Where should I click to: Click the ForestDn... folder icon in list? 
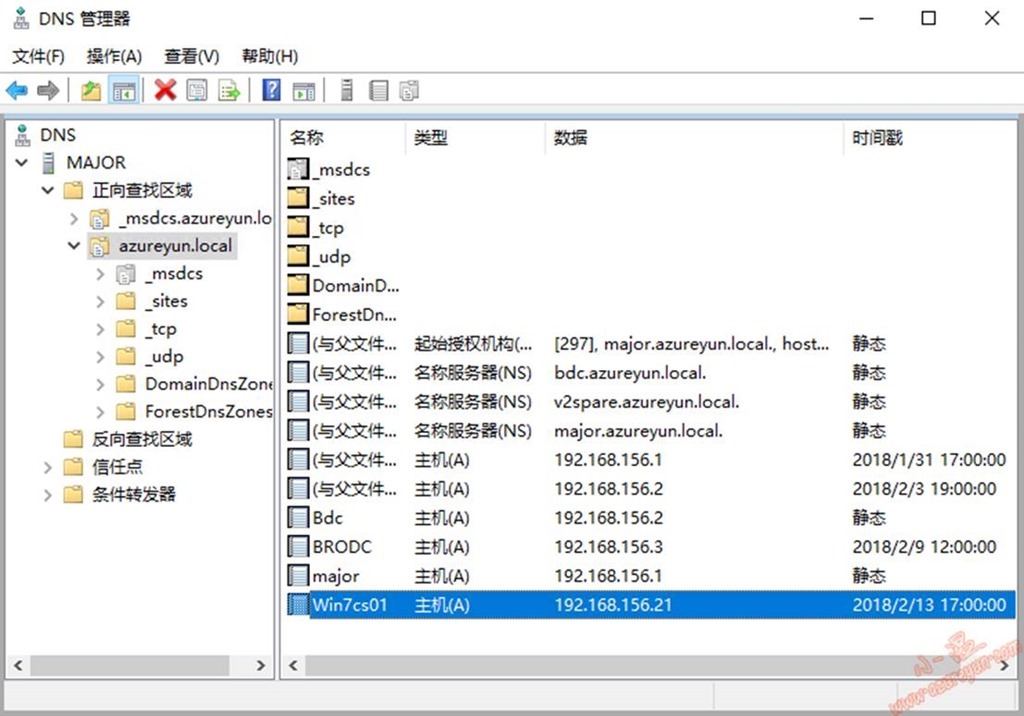pyautogui.click(x=298, y=315)
